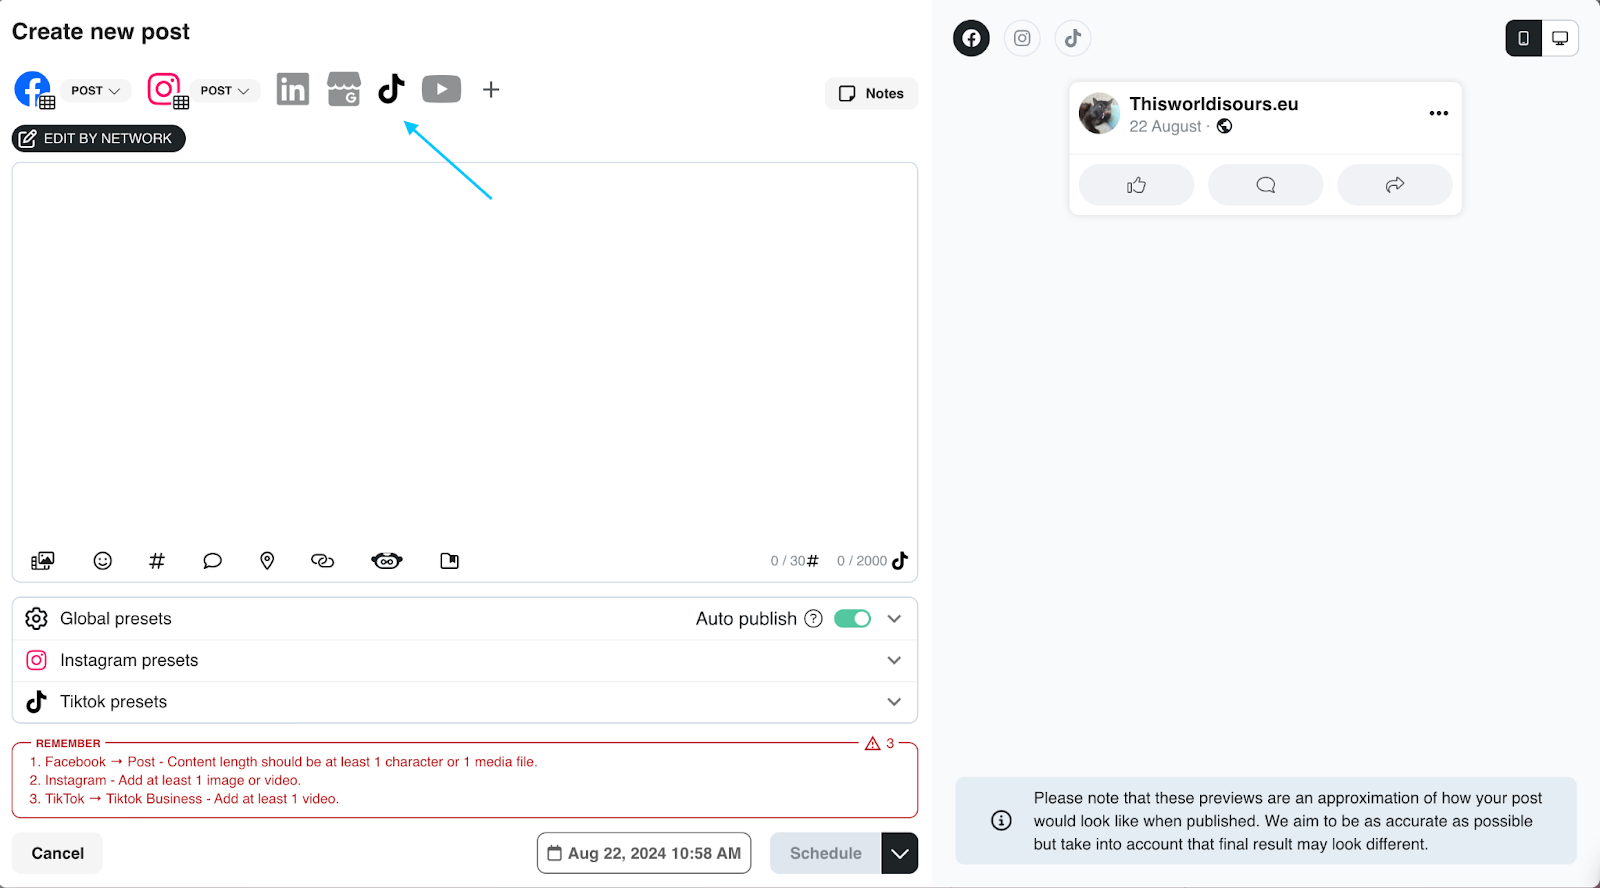Switch preview to Instagram tab
Viewport: 1600px width, 888px height.
(1022, 38)
